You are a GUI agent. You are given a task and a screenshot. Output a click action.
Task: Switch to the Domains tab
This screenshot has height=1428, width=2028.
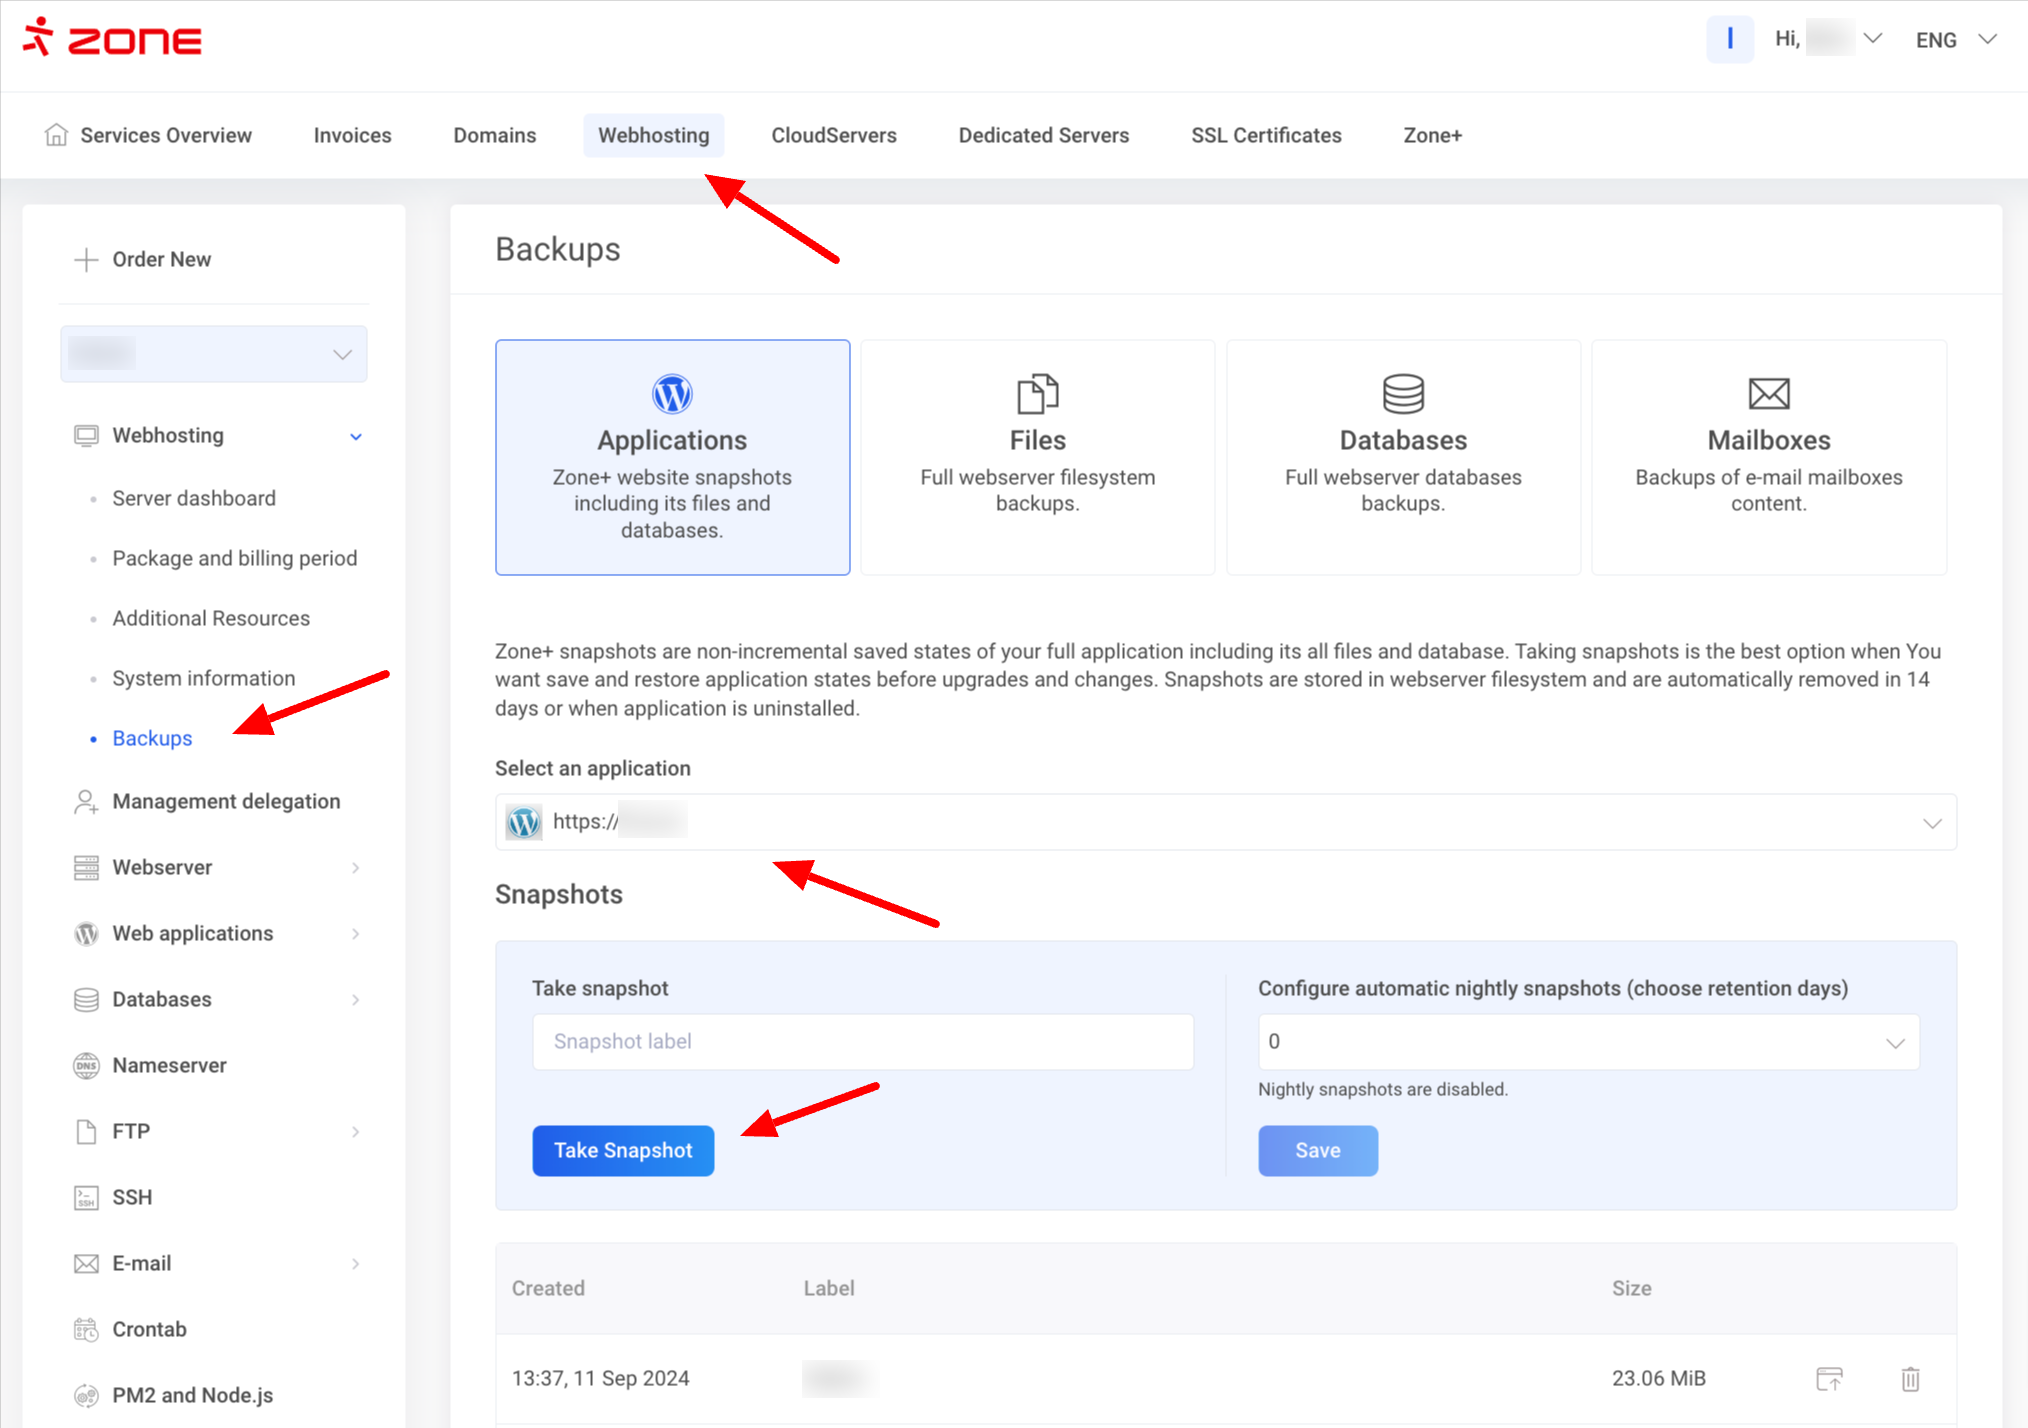[x=494, y=135]
